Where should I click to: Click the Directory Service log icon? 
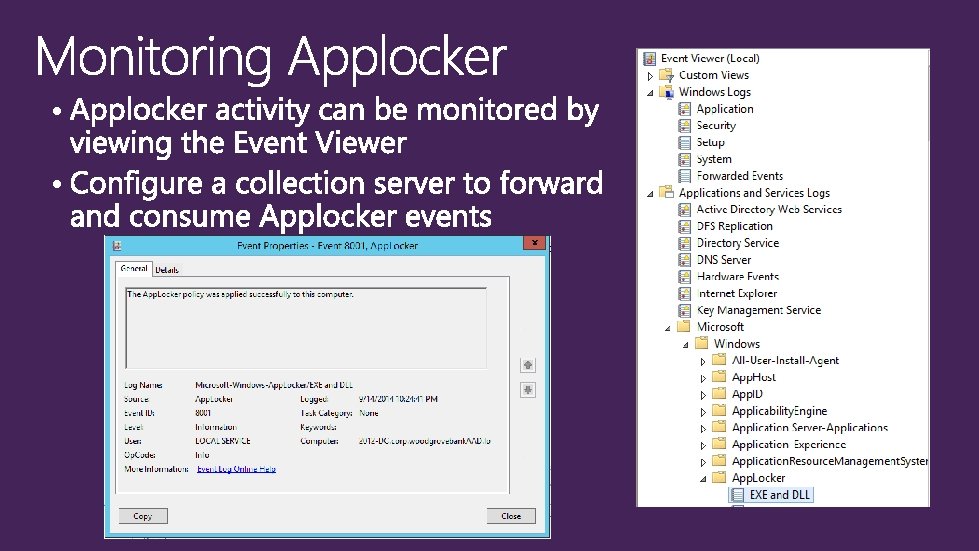coord(685,243)
